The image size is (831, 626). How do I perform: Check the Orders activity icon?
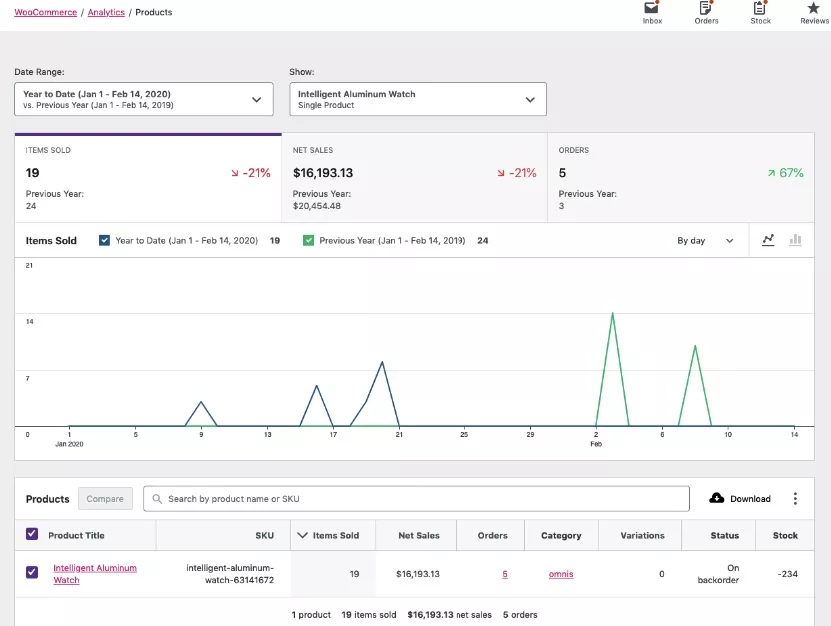point(706,13)
